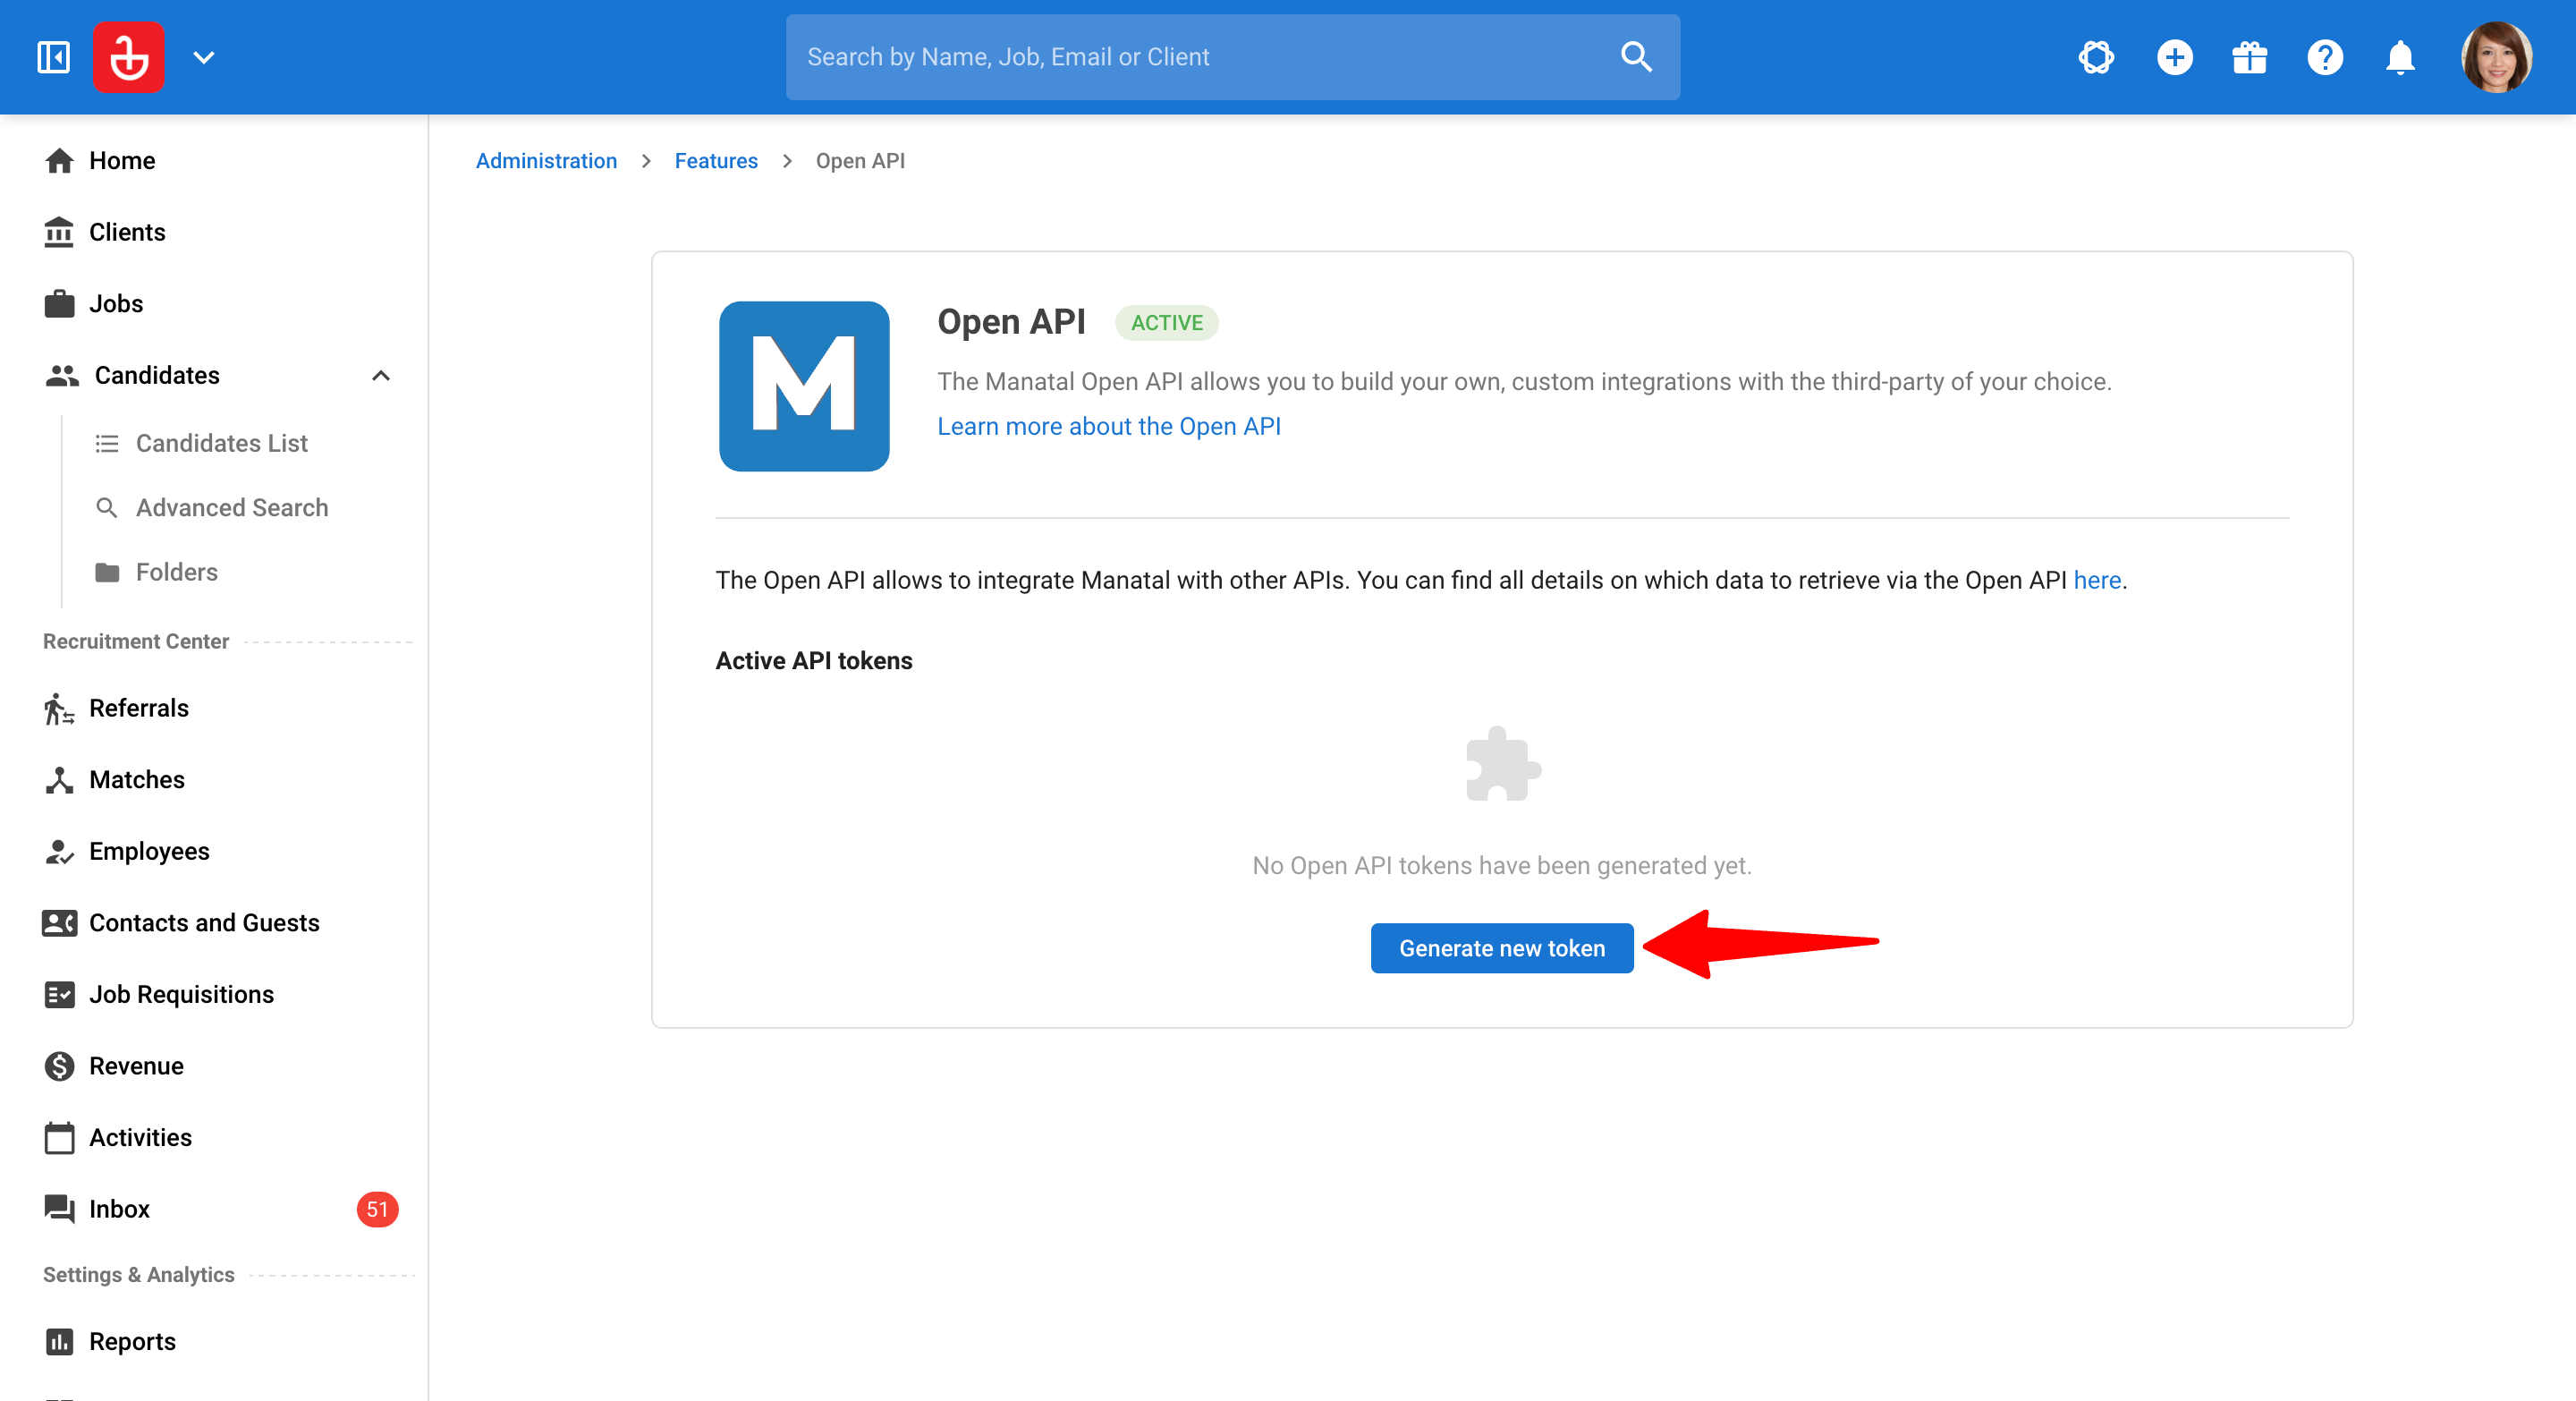Click the Referrals walking-person icon
The image size is (2576, 1401).
pyautogui.click(x=59, y=709)
